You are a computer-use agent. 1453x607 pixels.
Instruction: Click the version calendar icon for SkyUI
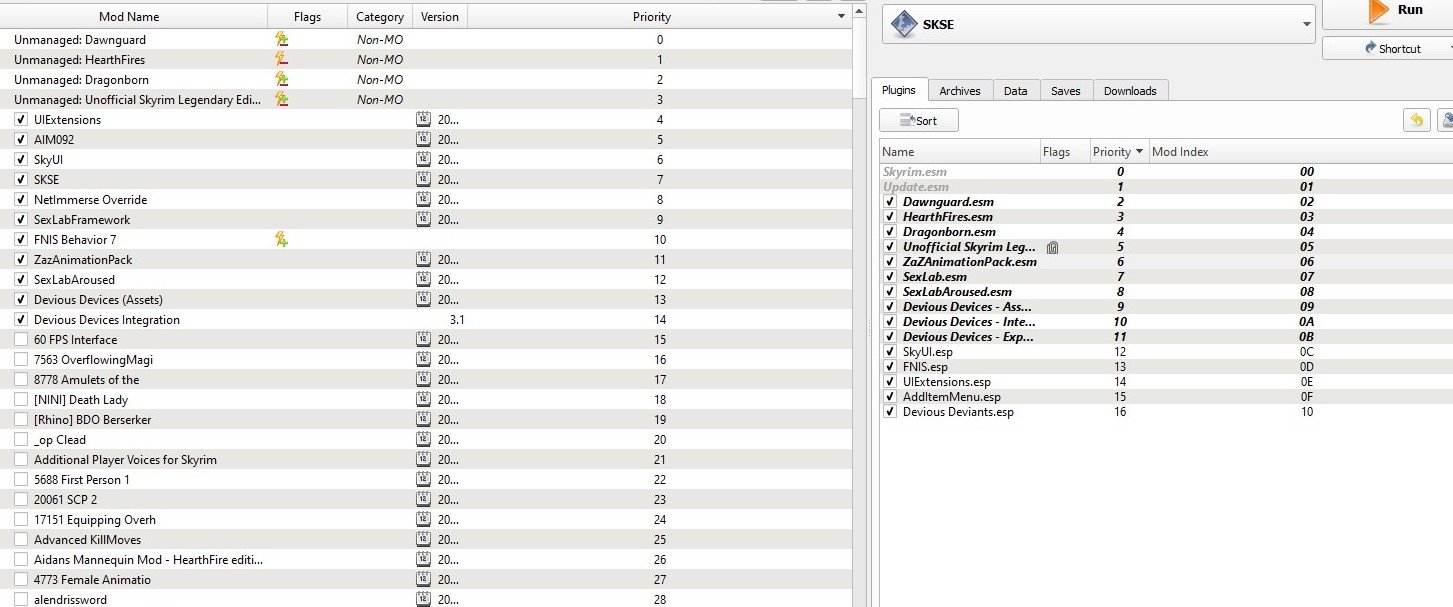(423, 159)
